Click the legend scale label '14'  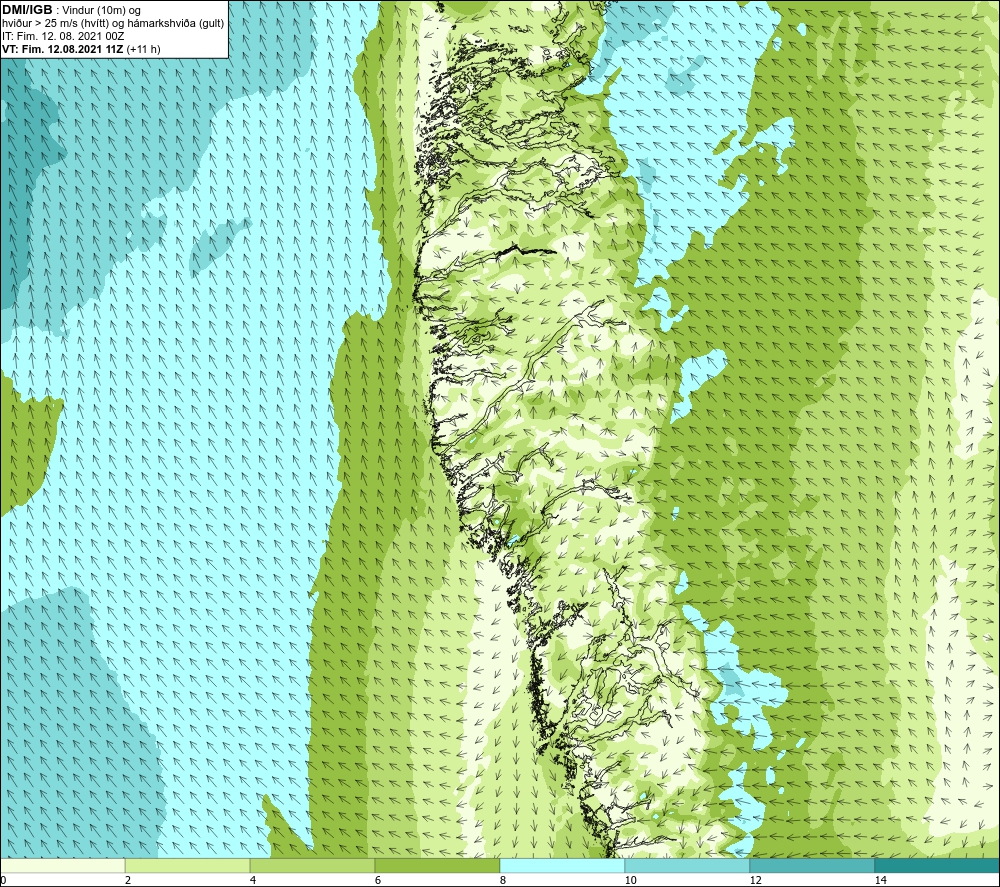881,881
